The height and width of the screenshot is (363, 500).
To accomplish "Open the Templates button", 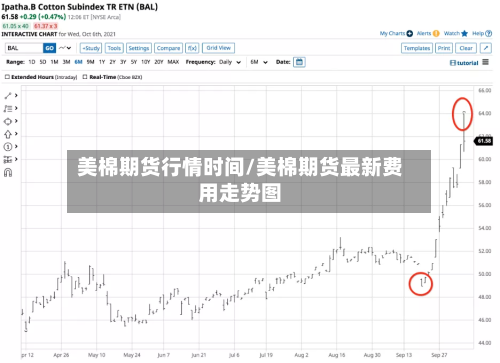I will 417,48.
